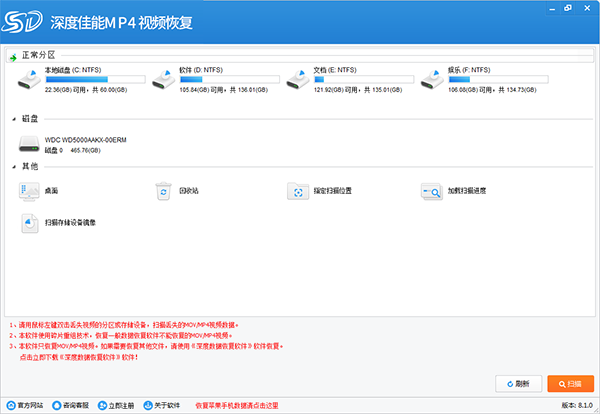Select the local disk C: NTFS drive icon

30,77
